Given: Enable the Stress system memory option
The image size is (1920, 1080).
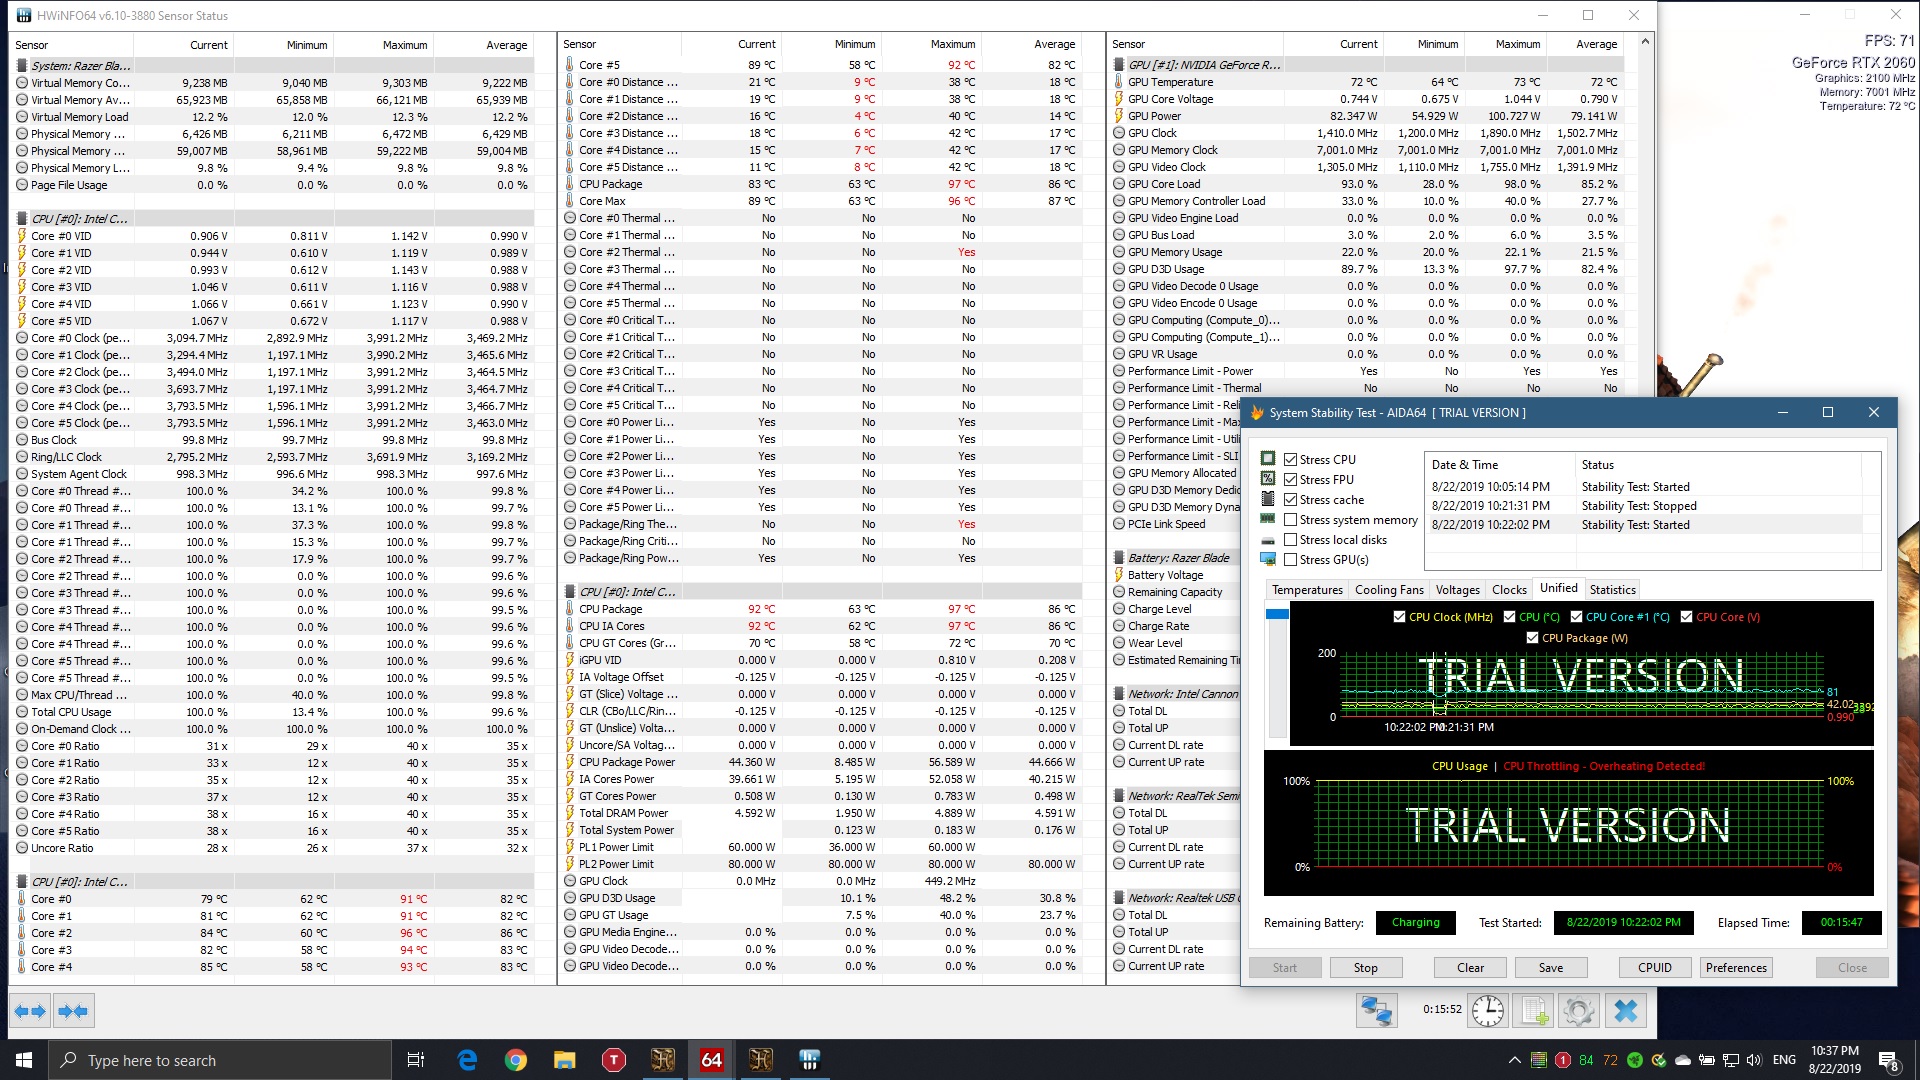Looking at the screenshot, I should click(1291, 520).
